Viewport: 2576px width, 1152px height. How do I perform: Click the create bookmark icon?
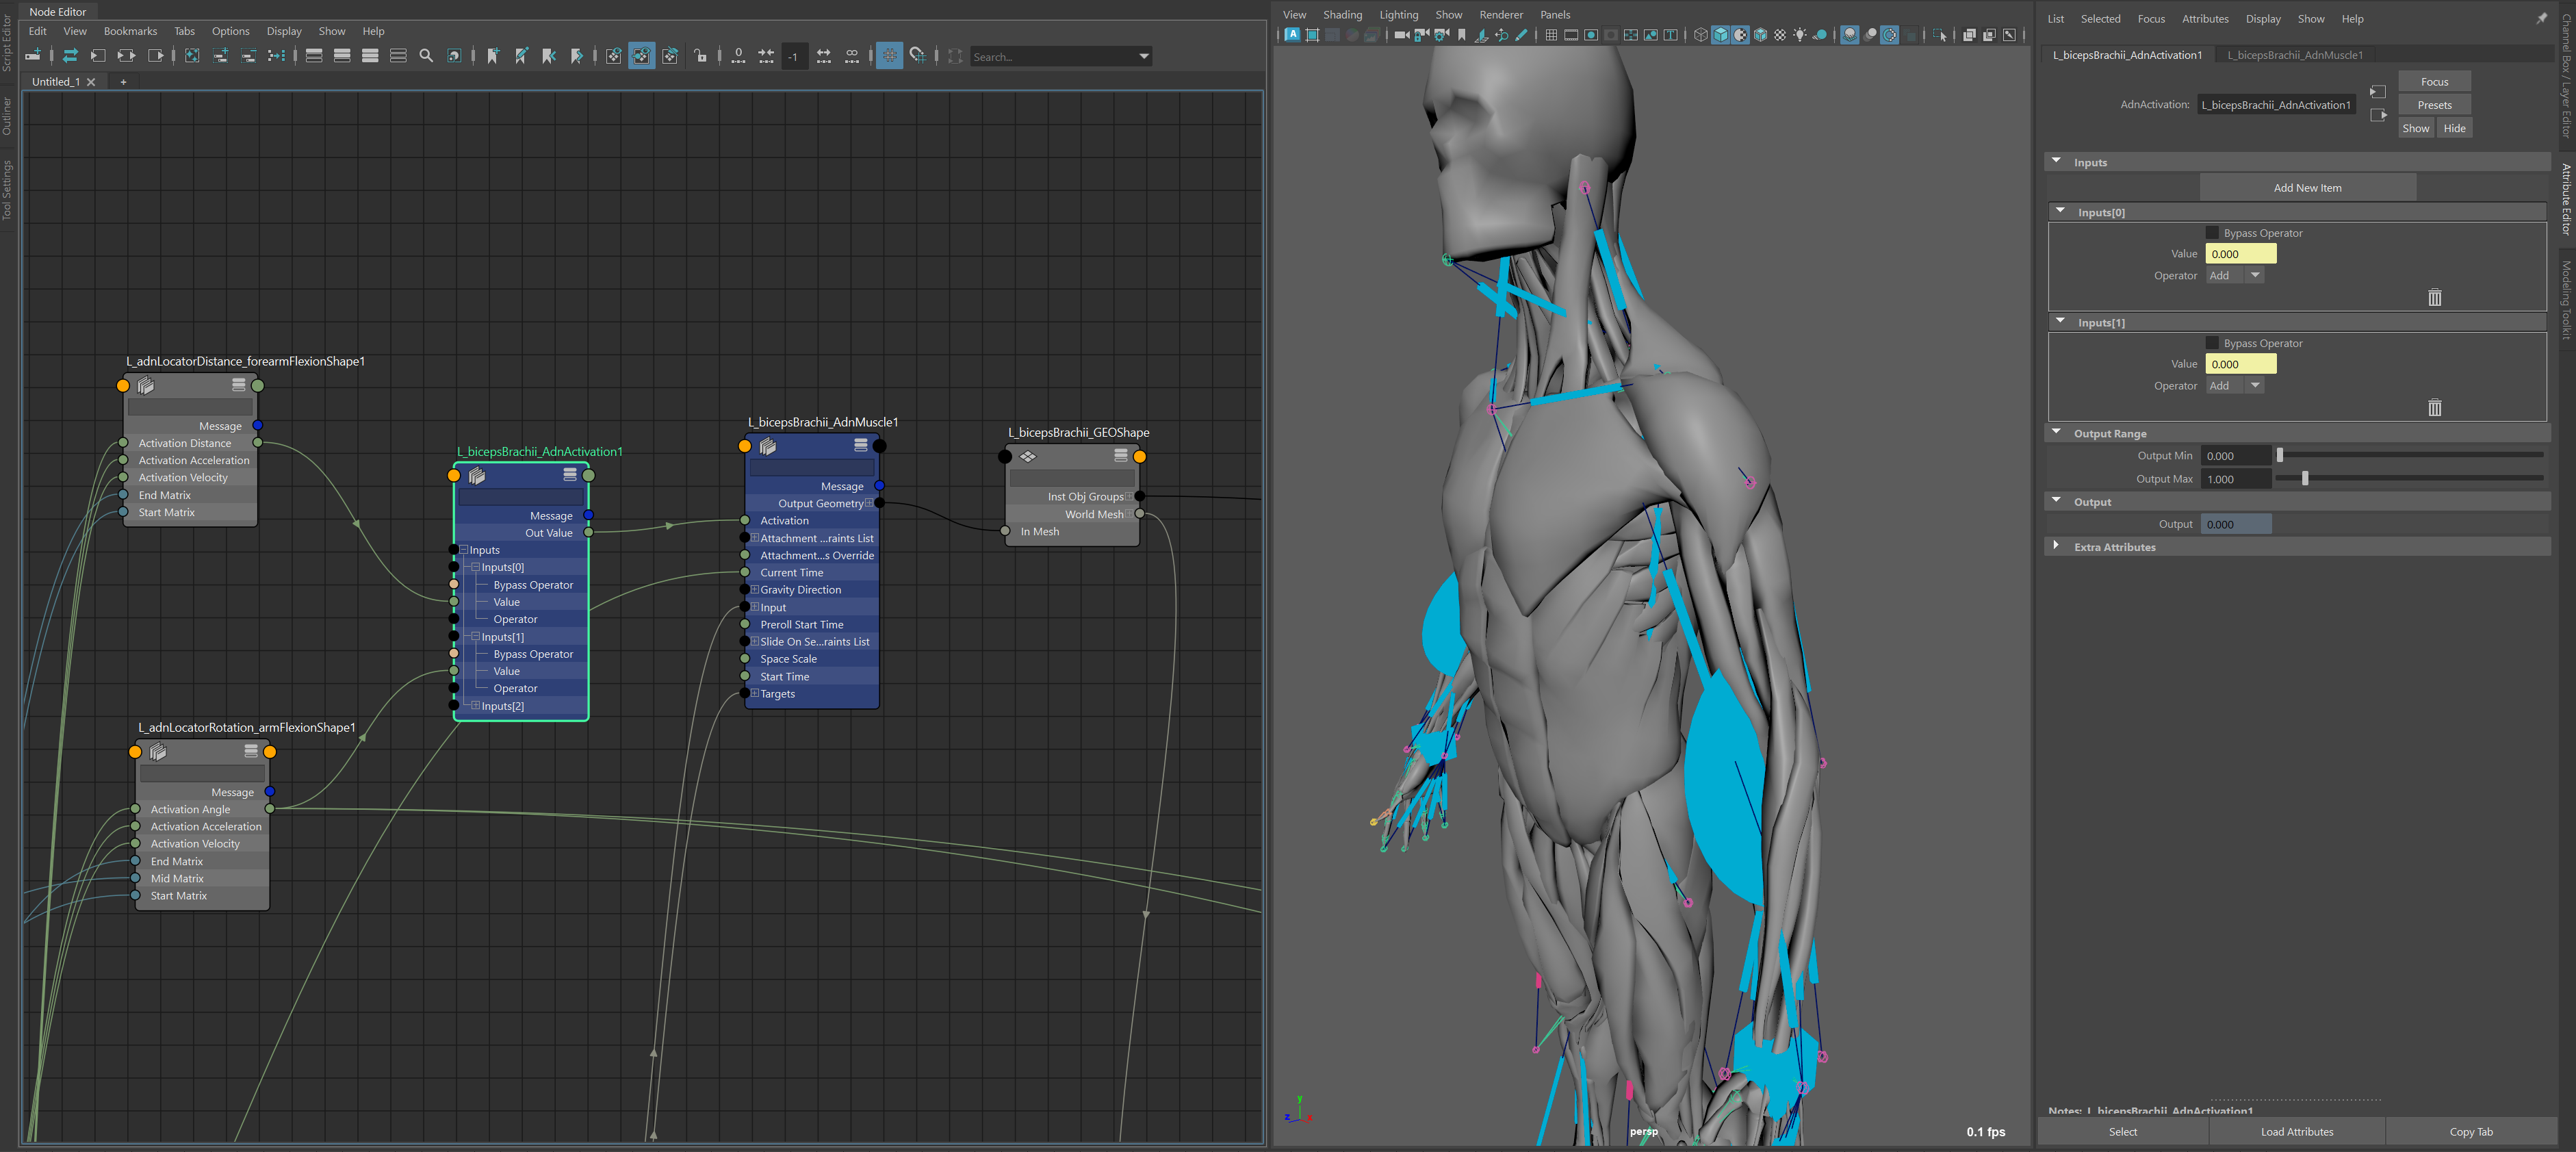493,56
